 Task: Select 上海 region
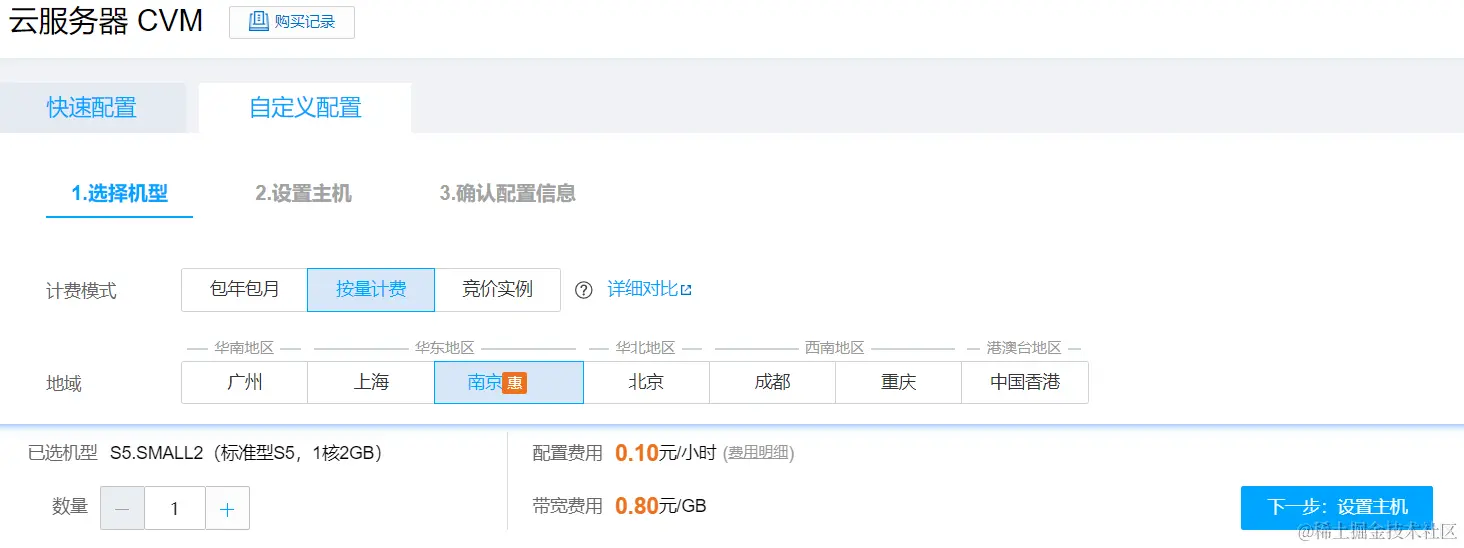click(371, 382)
